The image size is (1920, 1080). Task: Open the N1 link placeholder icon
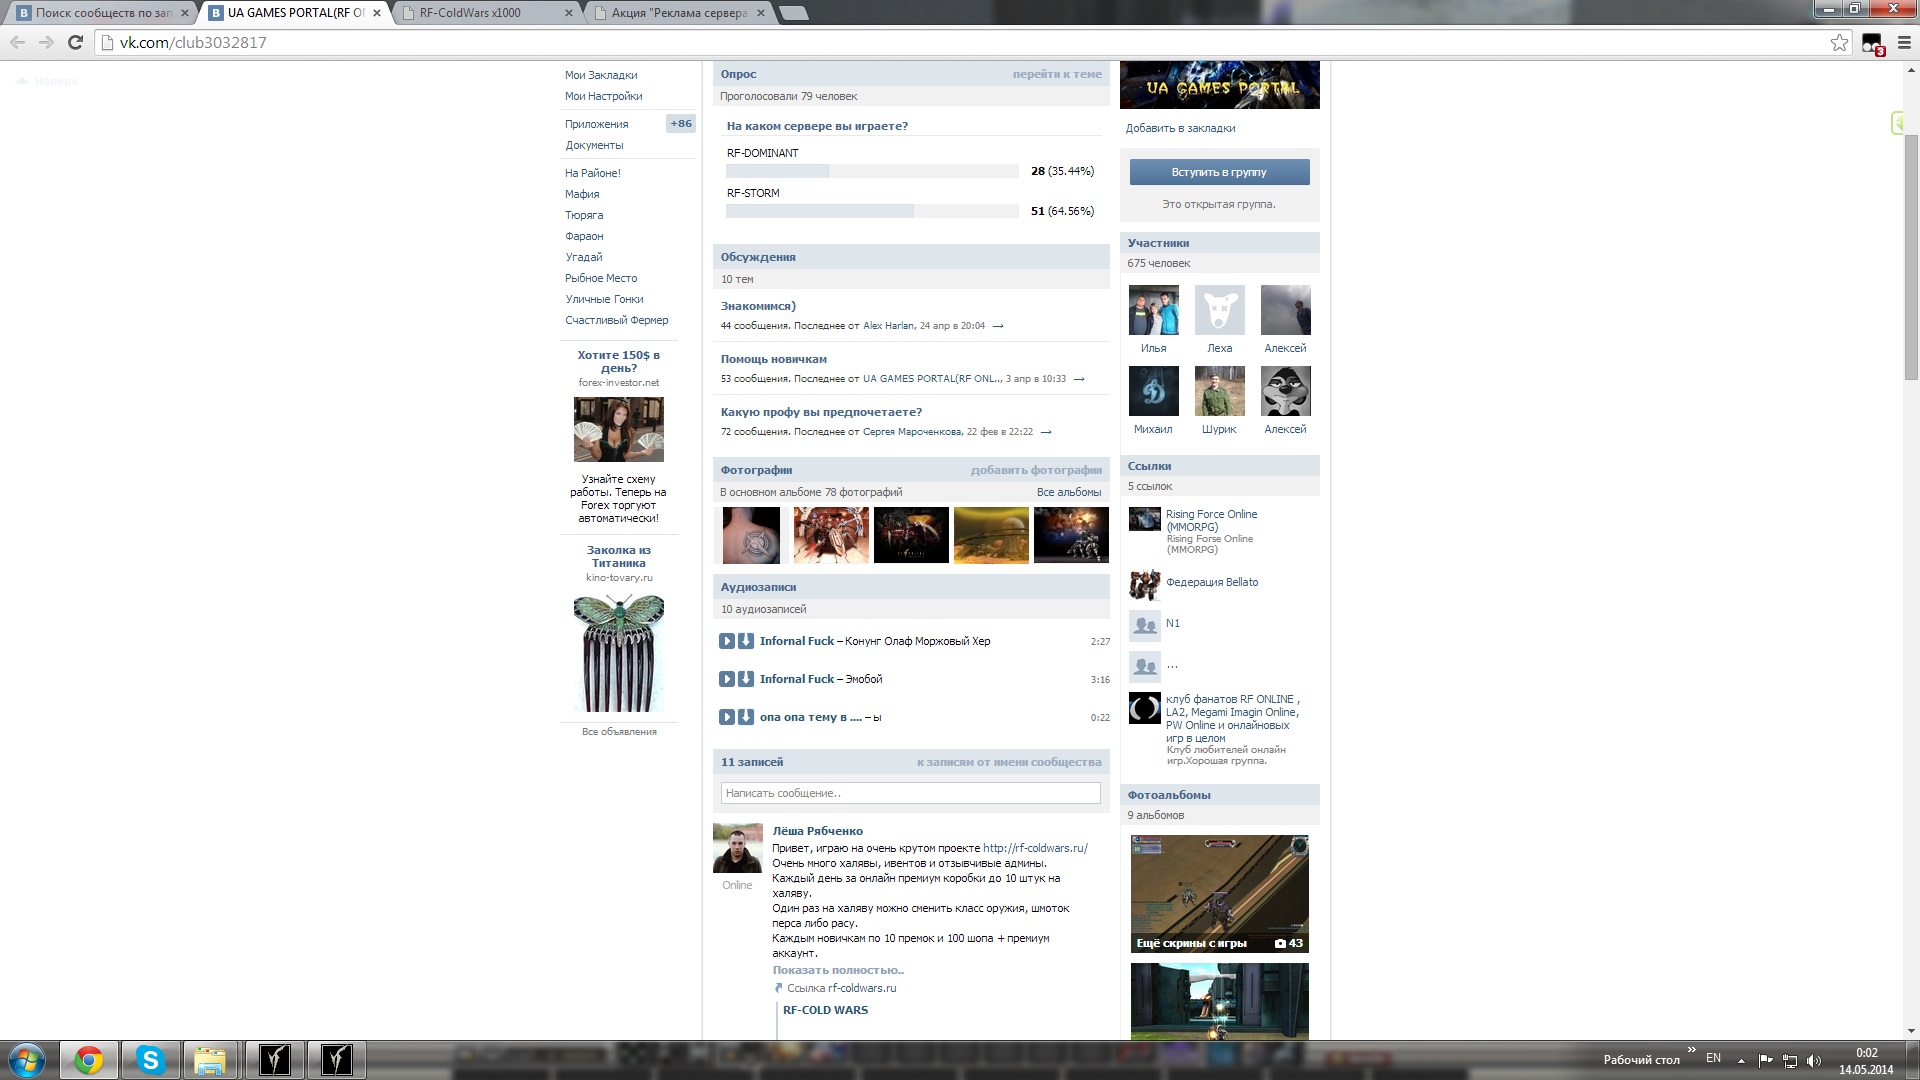(1145, 626)
